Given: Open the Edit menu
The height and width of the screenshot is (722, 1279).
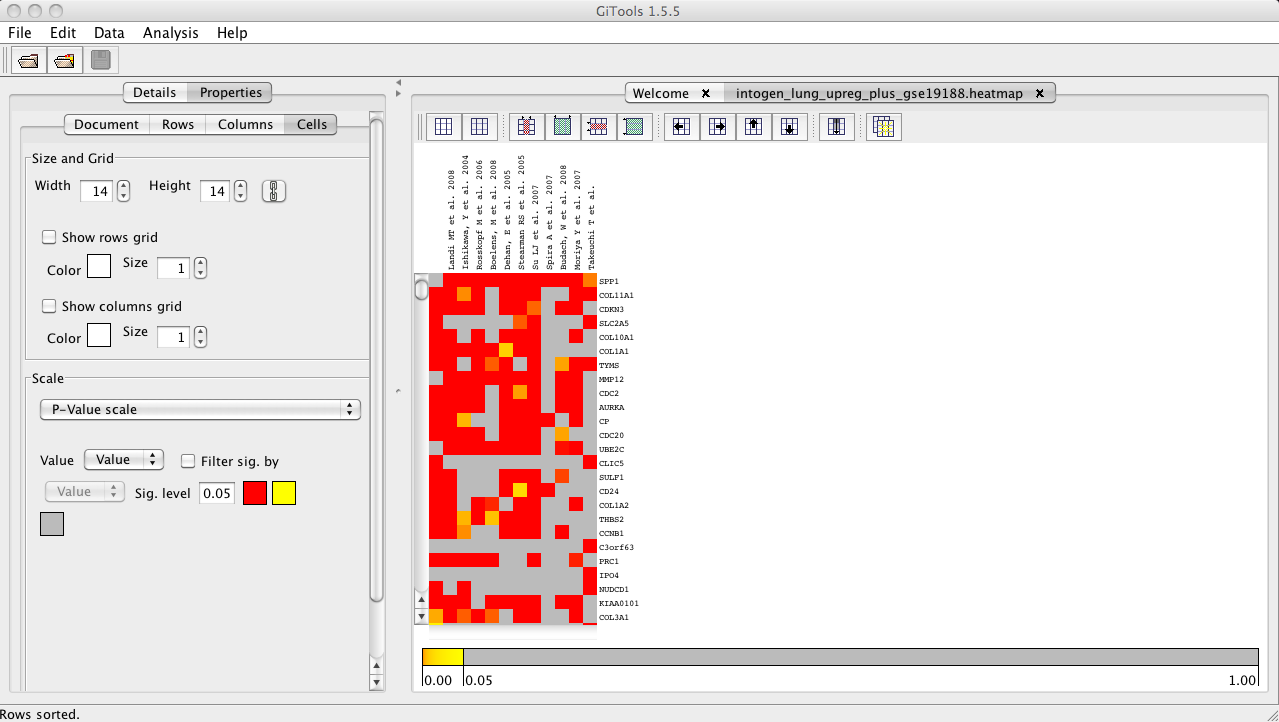Looking at the screenshot, I should (x=63, y=33).
